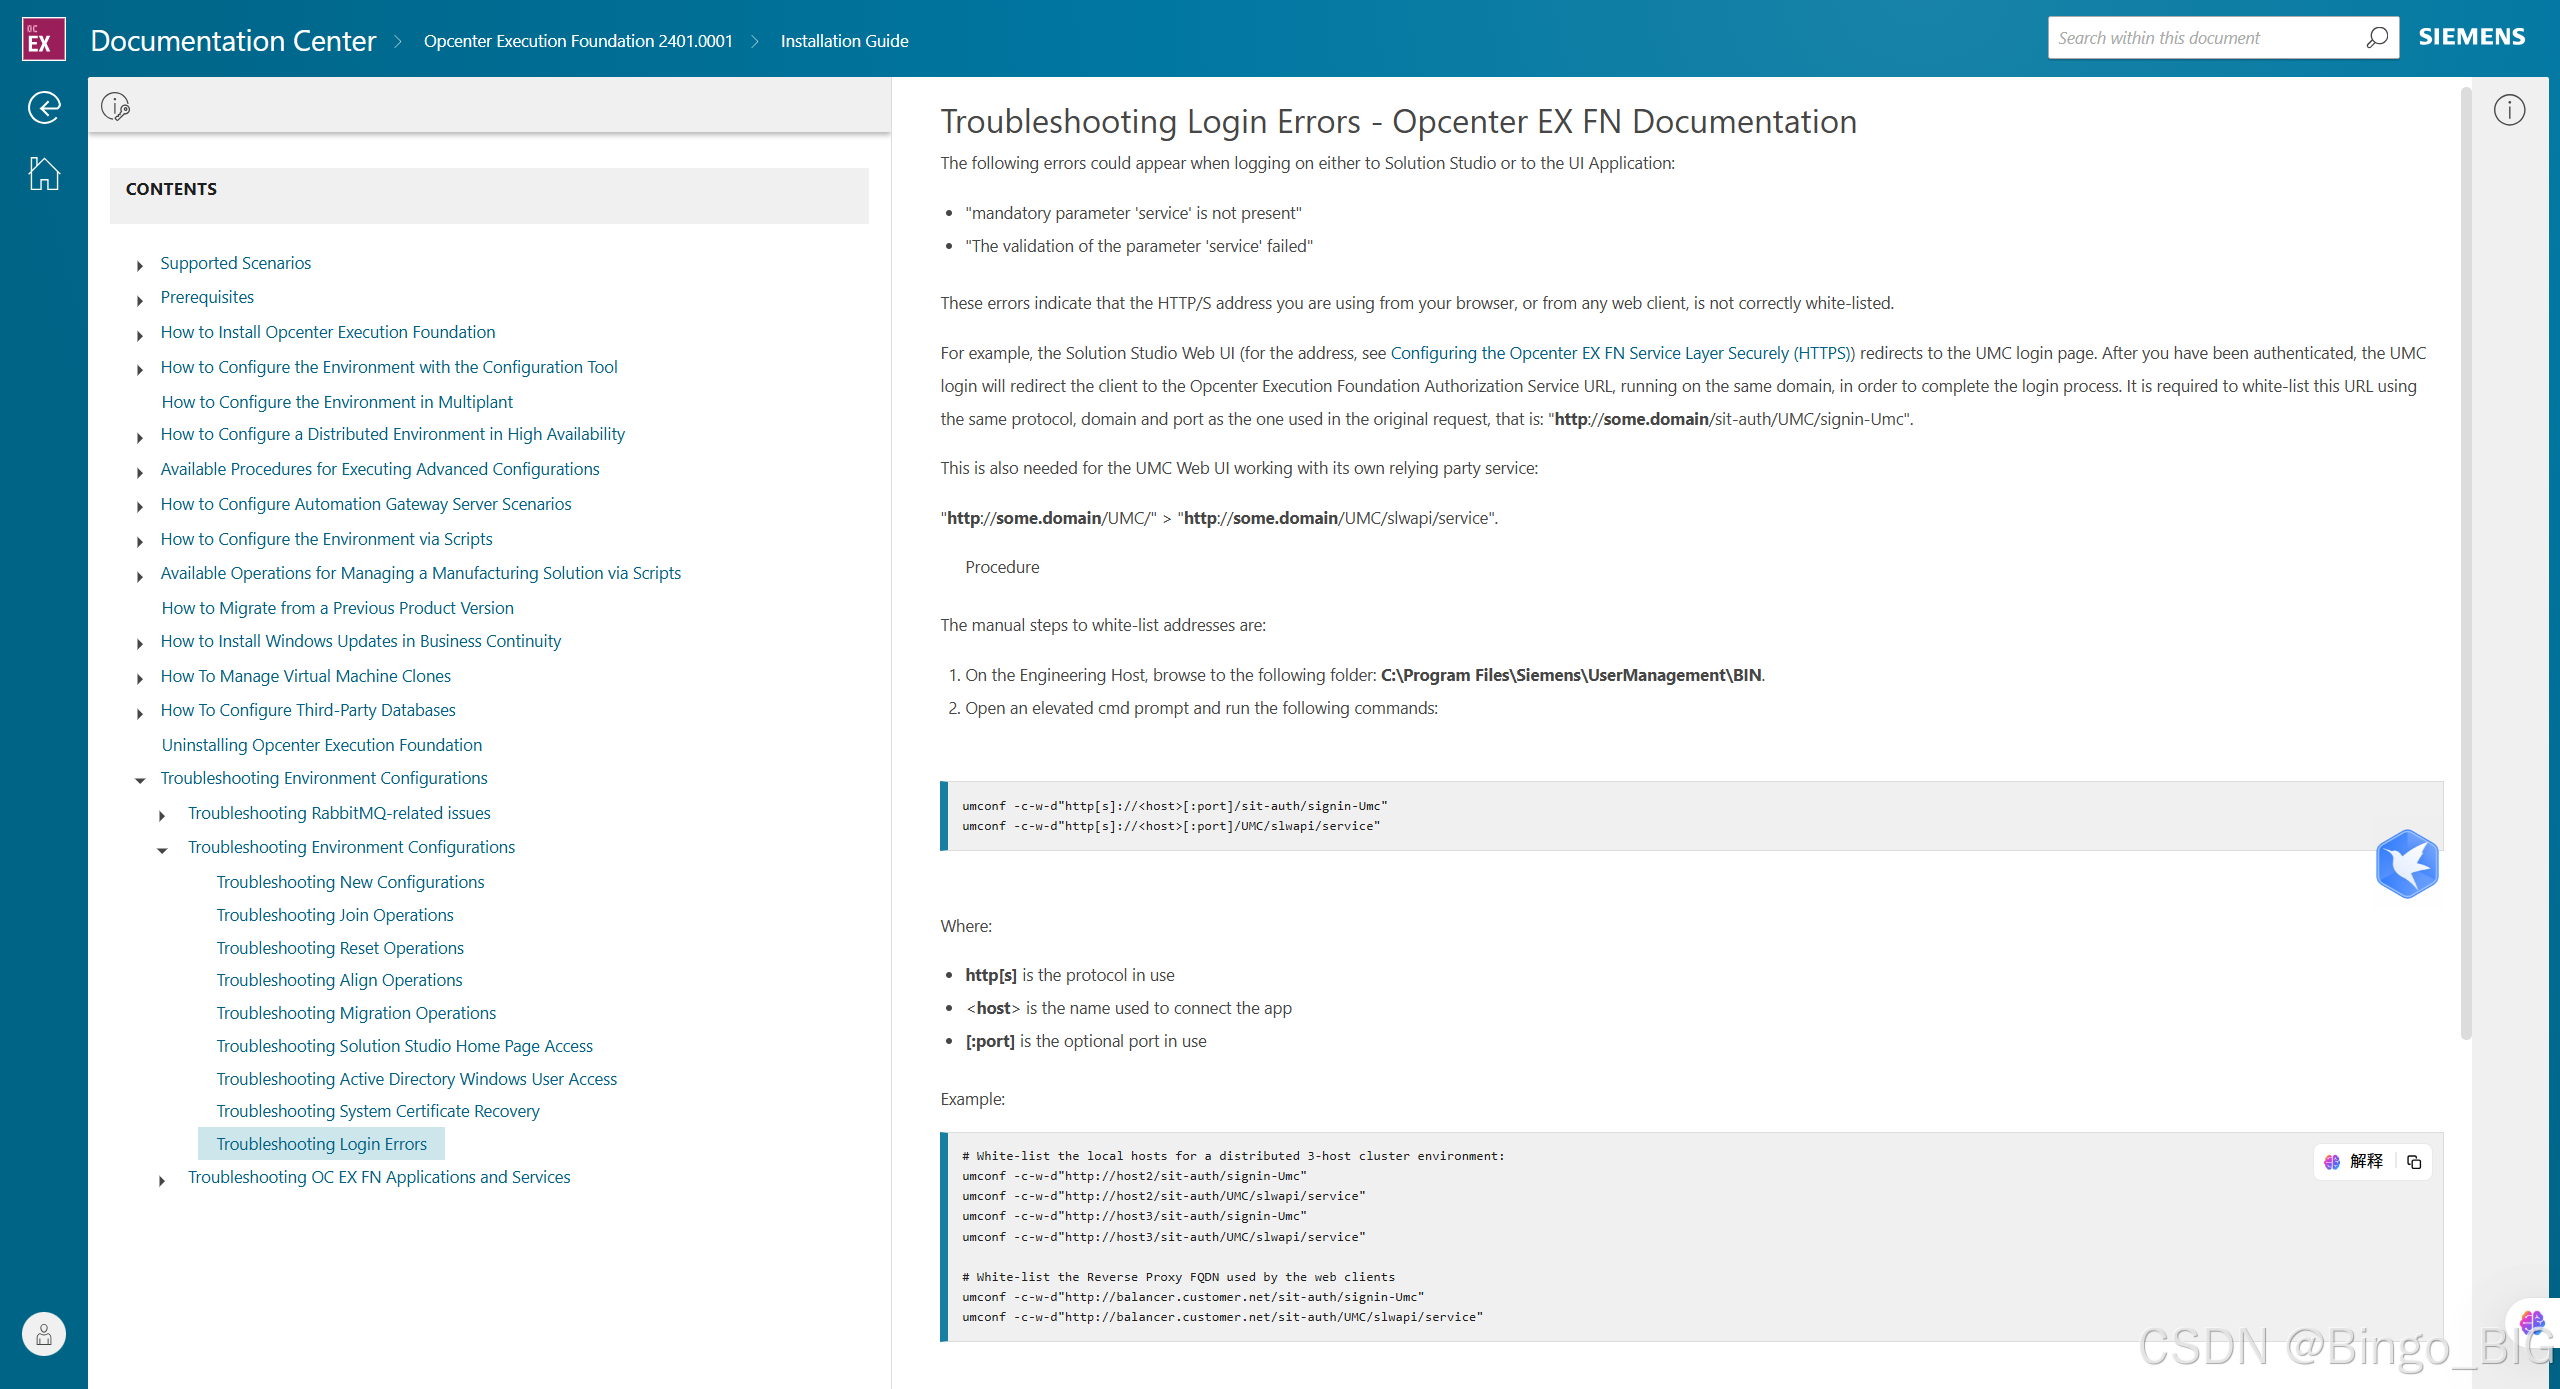This screenshot has width=2560, height=1389.
Task: Collapse top-level Troubleshooting Environment Configurations arrow
Action: click(x=140, y=780)
